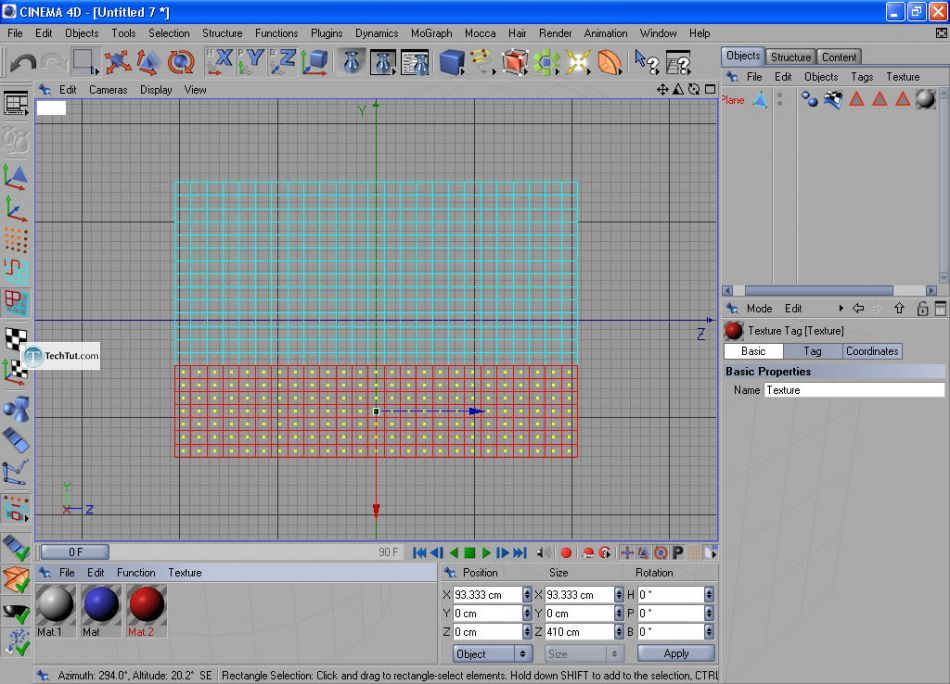The height and width of the screenshot is (684, 950).
Task: Click the timeline frame slider 0 F
Action: [x=75, y=552]
